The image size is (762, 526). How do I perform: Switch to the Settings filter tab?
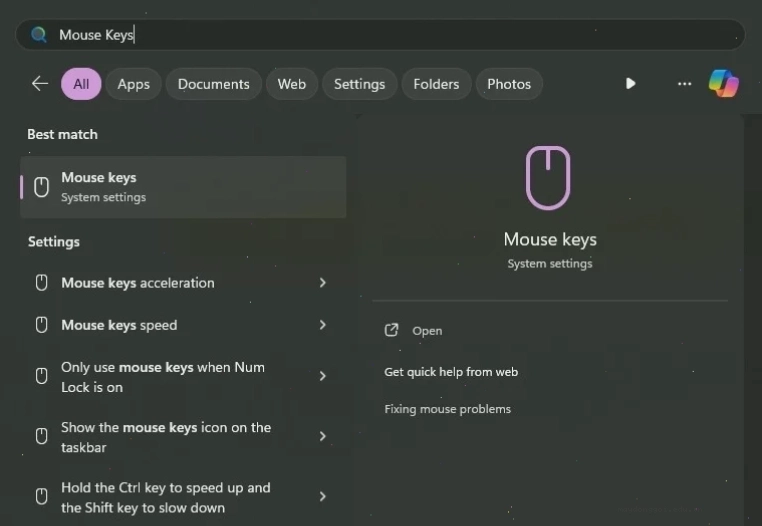pyautogui.click(x=359, y=84)
